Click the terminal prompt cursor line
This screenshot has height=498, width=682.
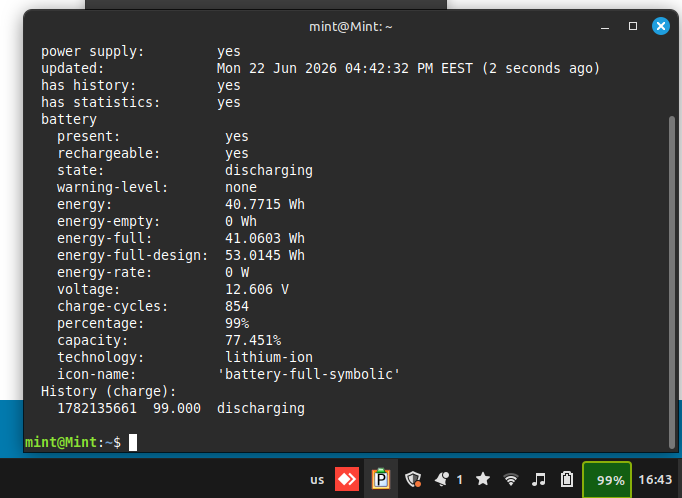point(81,442)
